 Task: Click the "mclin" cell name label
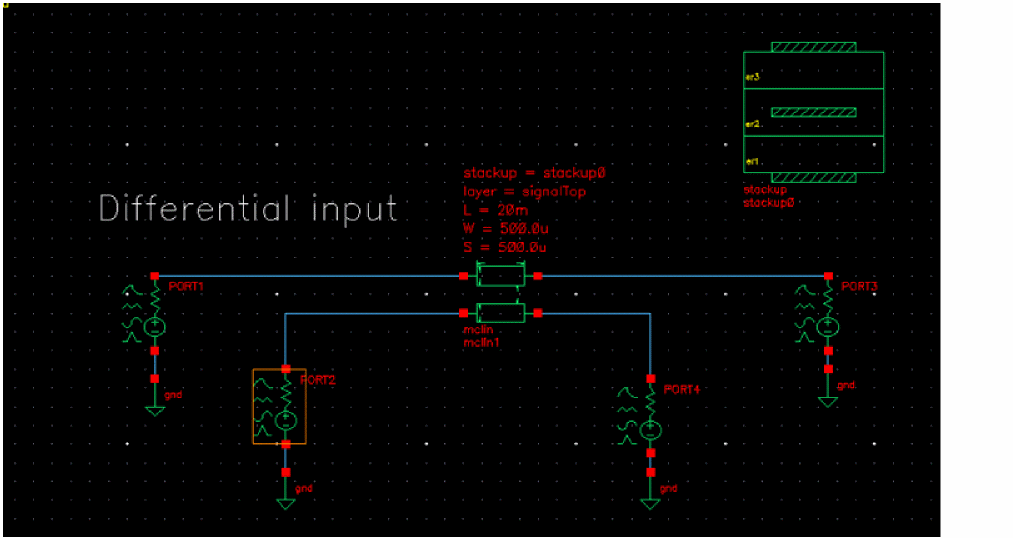[478, 330]
